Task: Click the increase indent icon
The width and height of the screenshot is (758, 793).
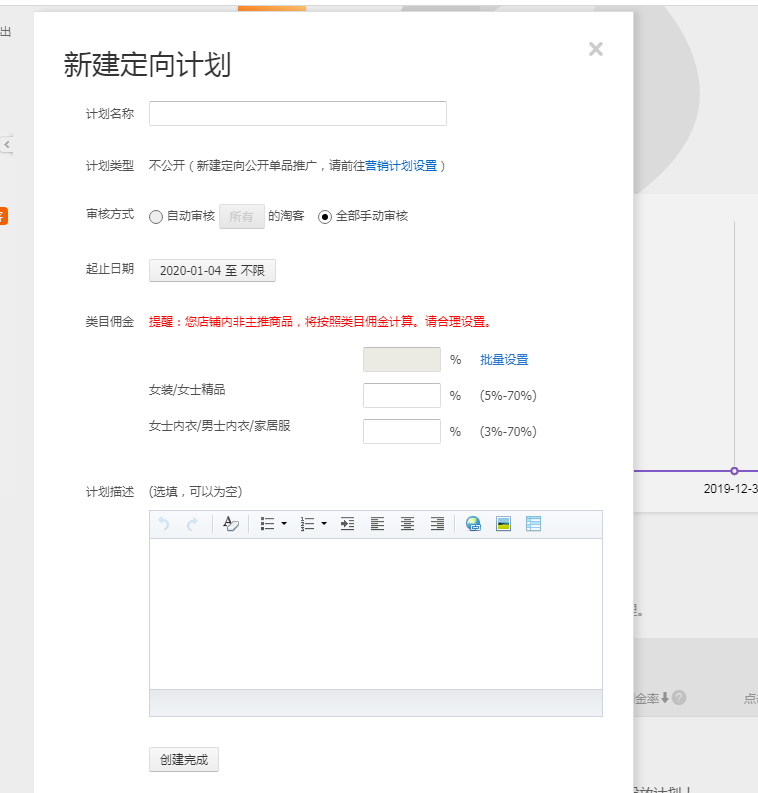Action: (x=347, y=524)
